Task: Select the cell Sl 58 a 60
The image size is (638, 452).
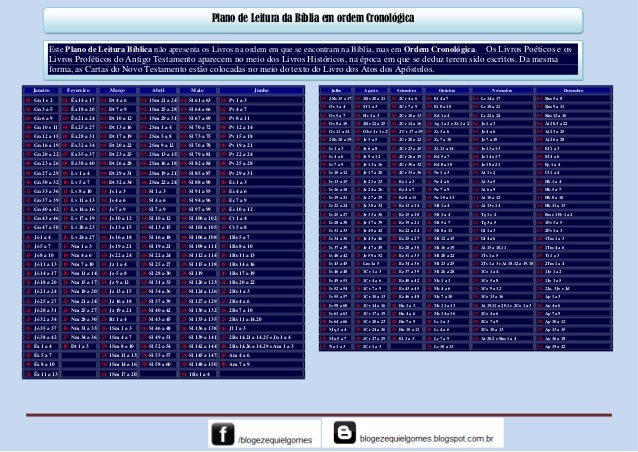Action: [x=159, y=364]
